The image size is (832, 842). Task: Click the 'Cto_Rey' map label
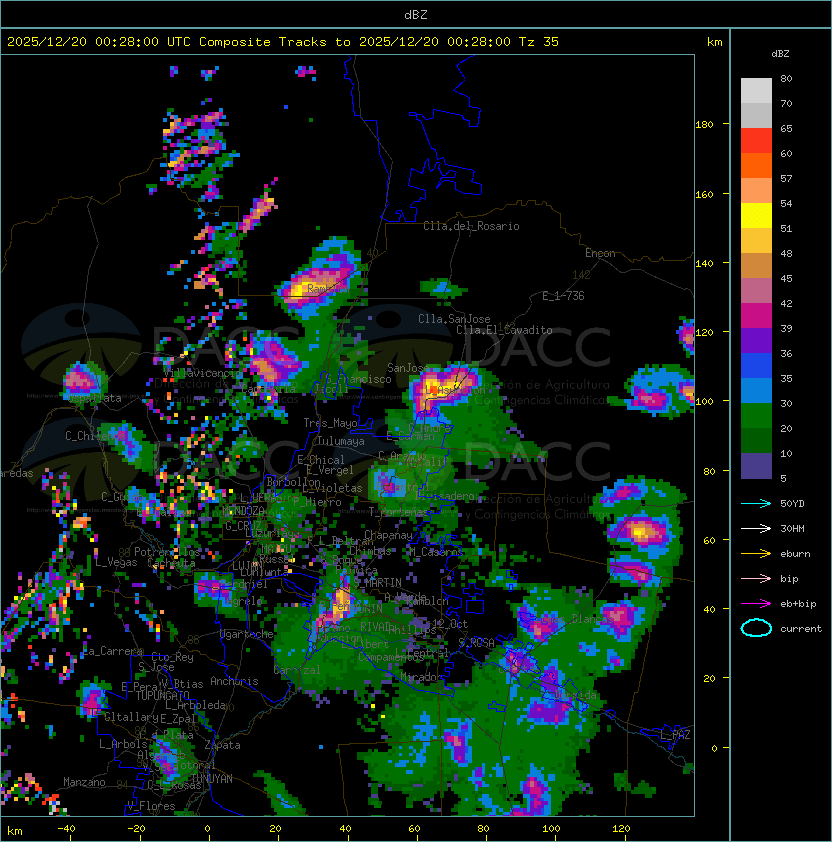tap(172, 657)
